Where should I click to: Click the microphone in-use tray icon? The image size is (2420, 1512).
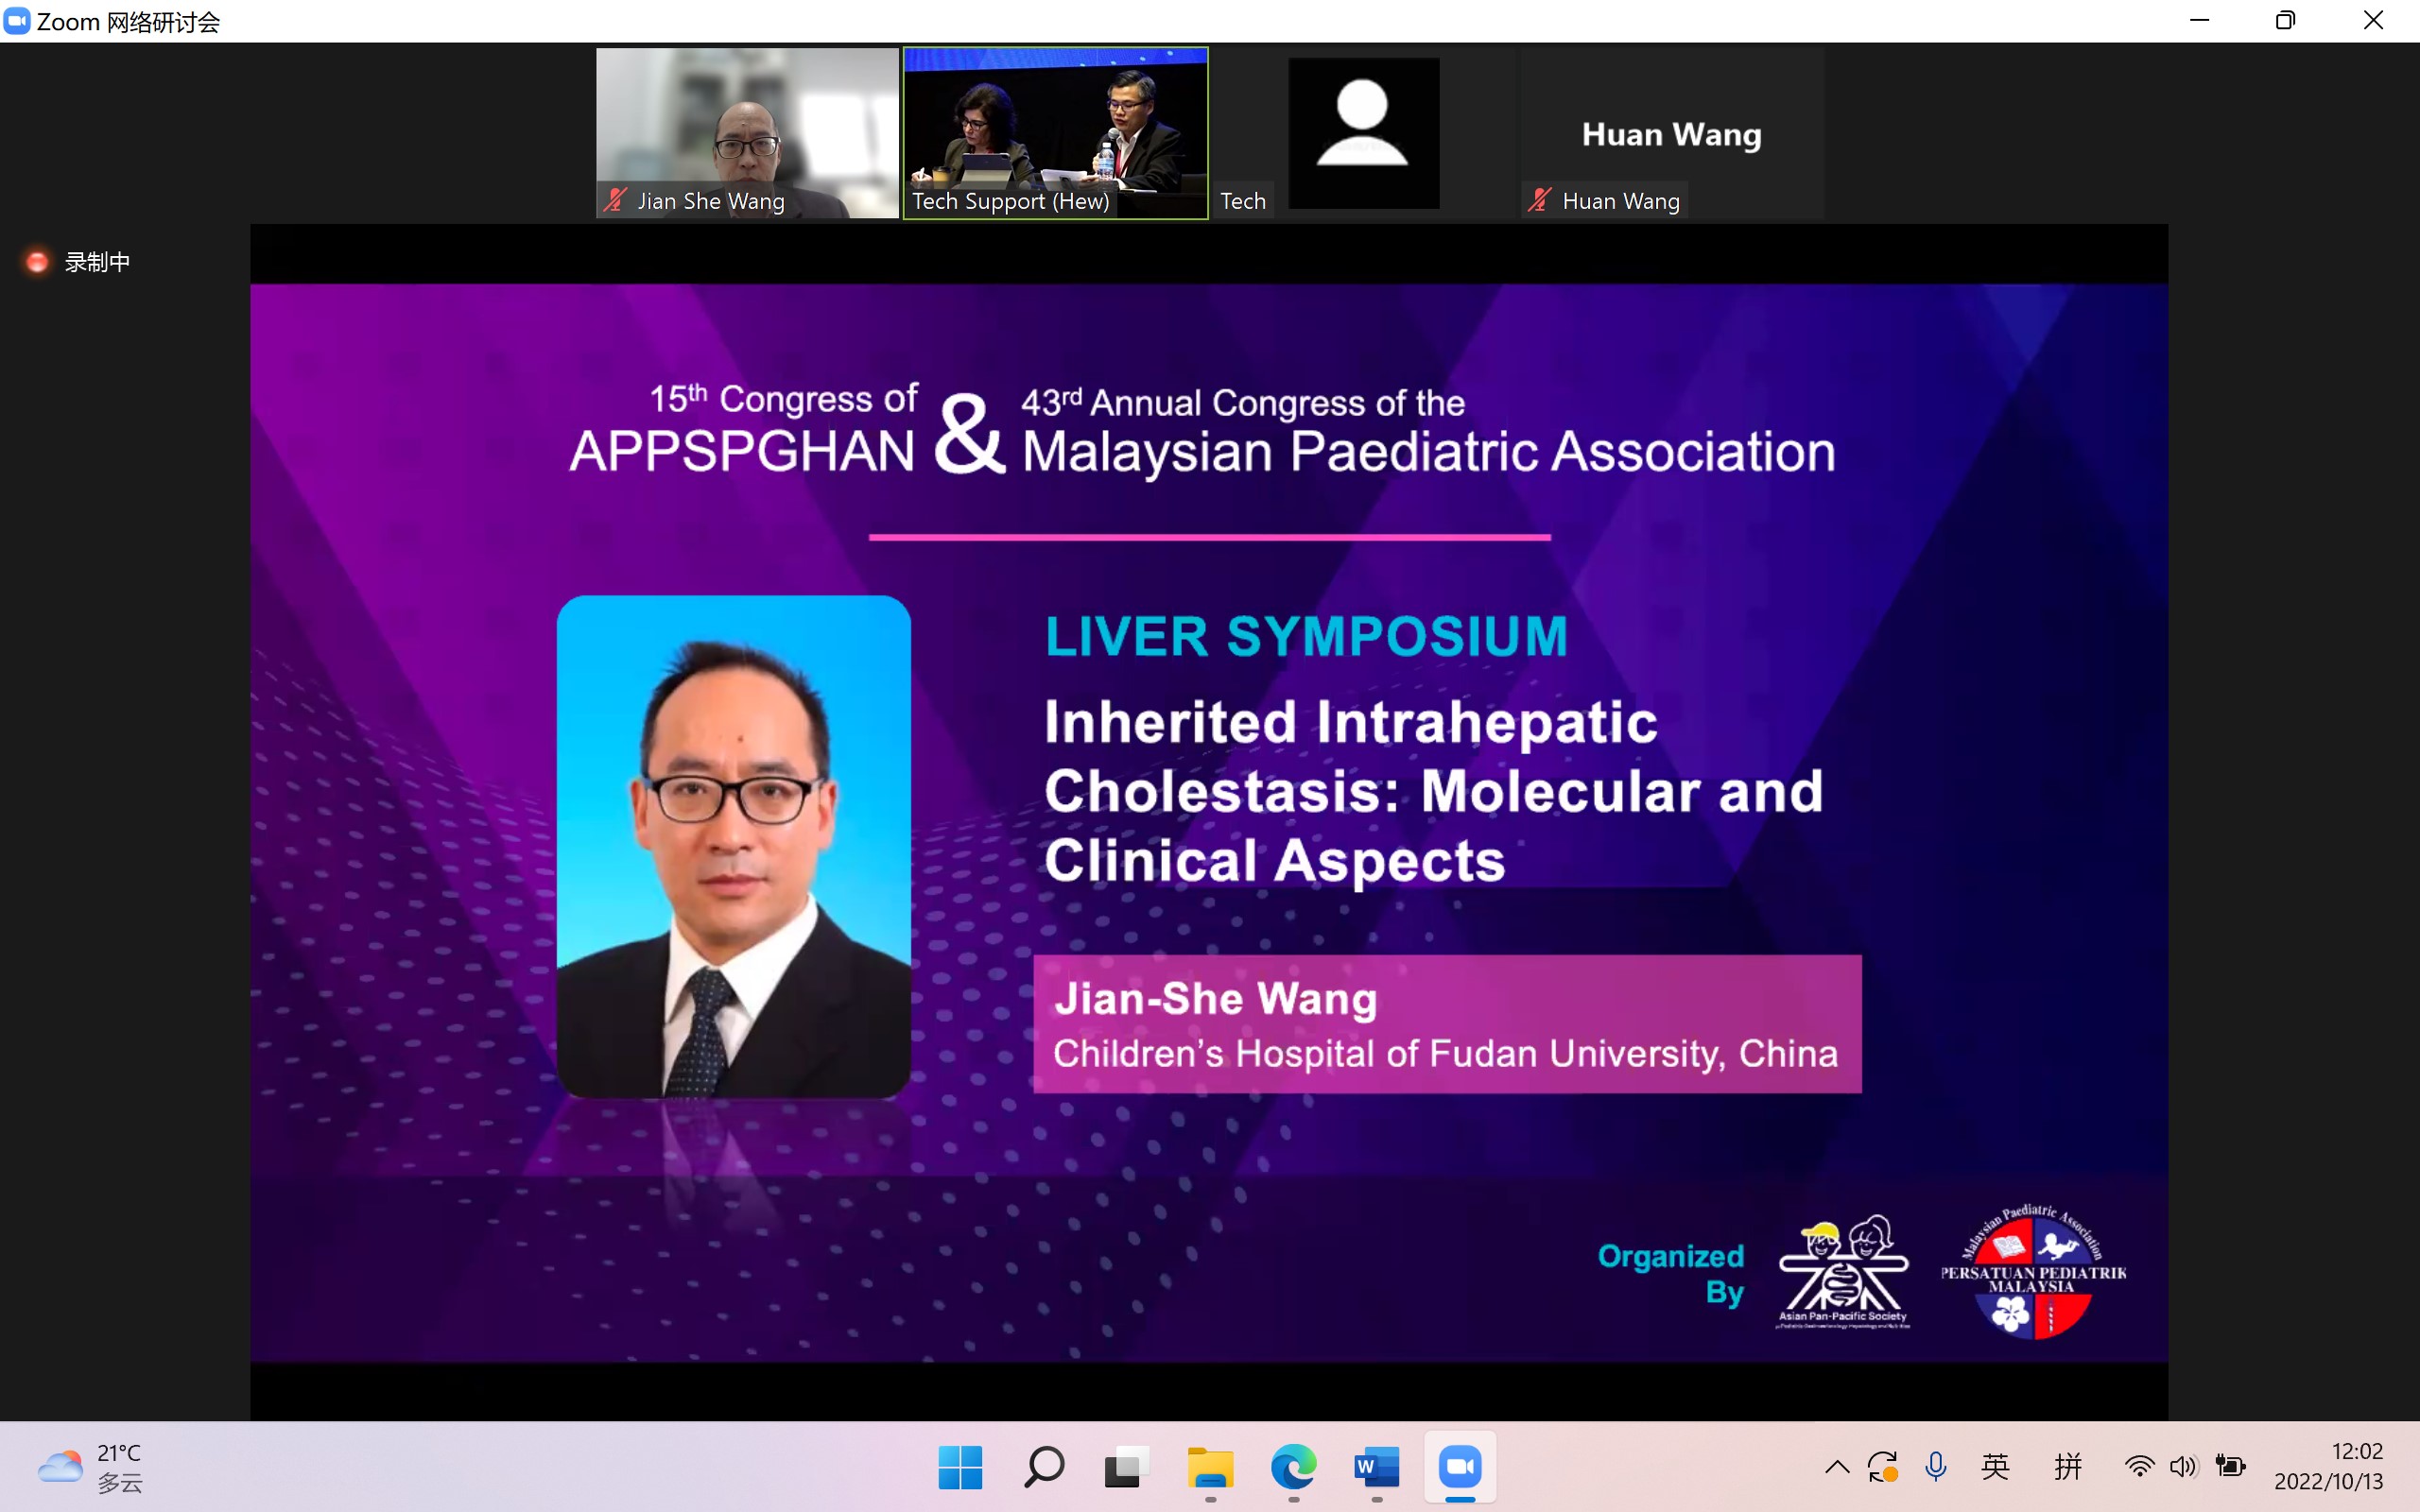click(1936, 1467)
